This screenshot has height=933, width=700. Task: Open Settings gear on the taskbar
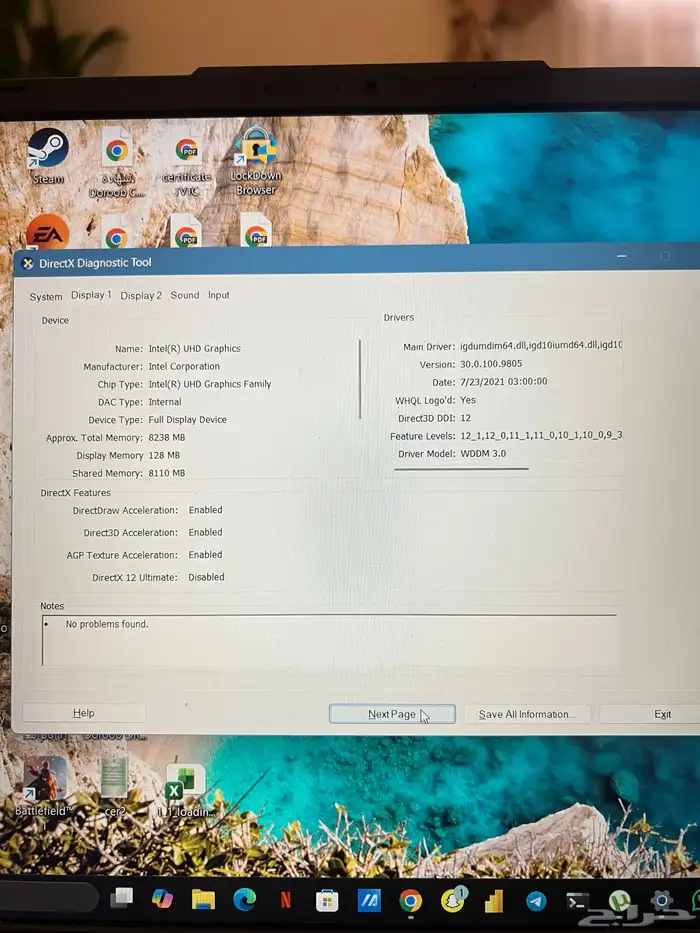(x=661, y=901)
